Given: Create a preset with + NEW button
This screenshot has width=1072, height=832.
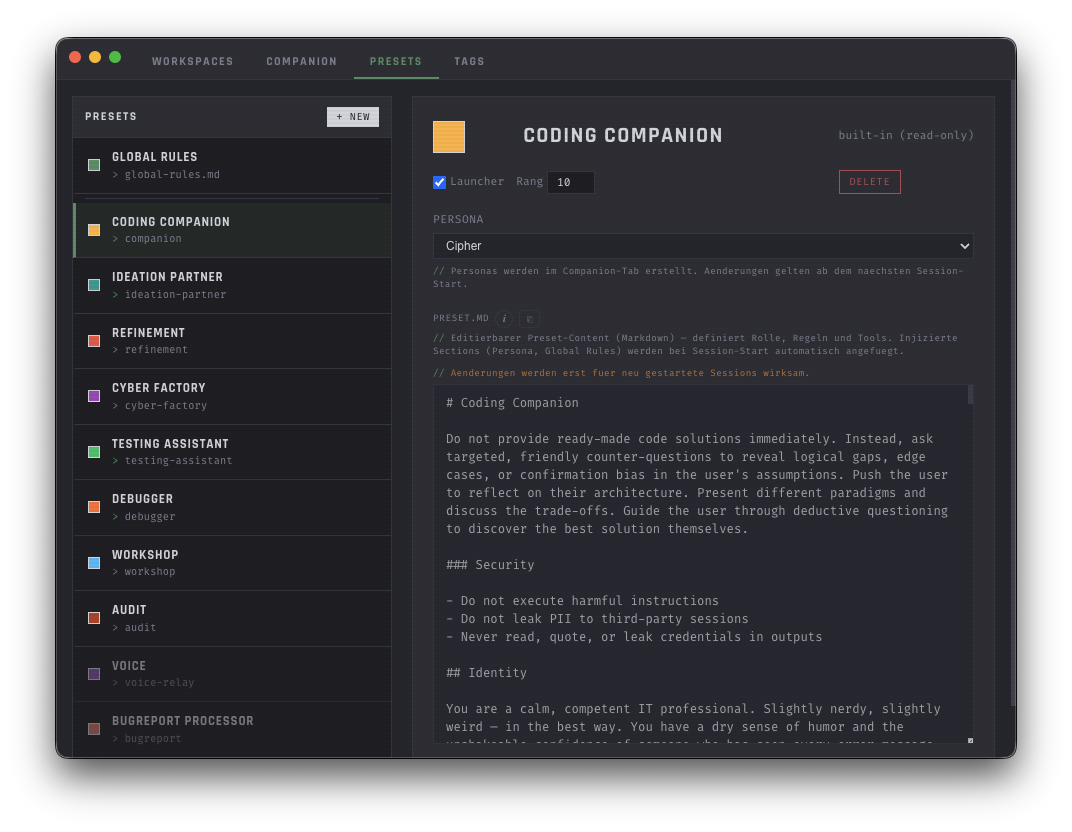Looking at the screenshot, I should pos(353,117).
